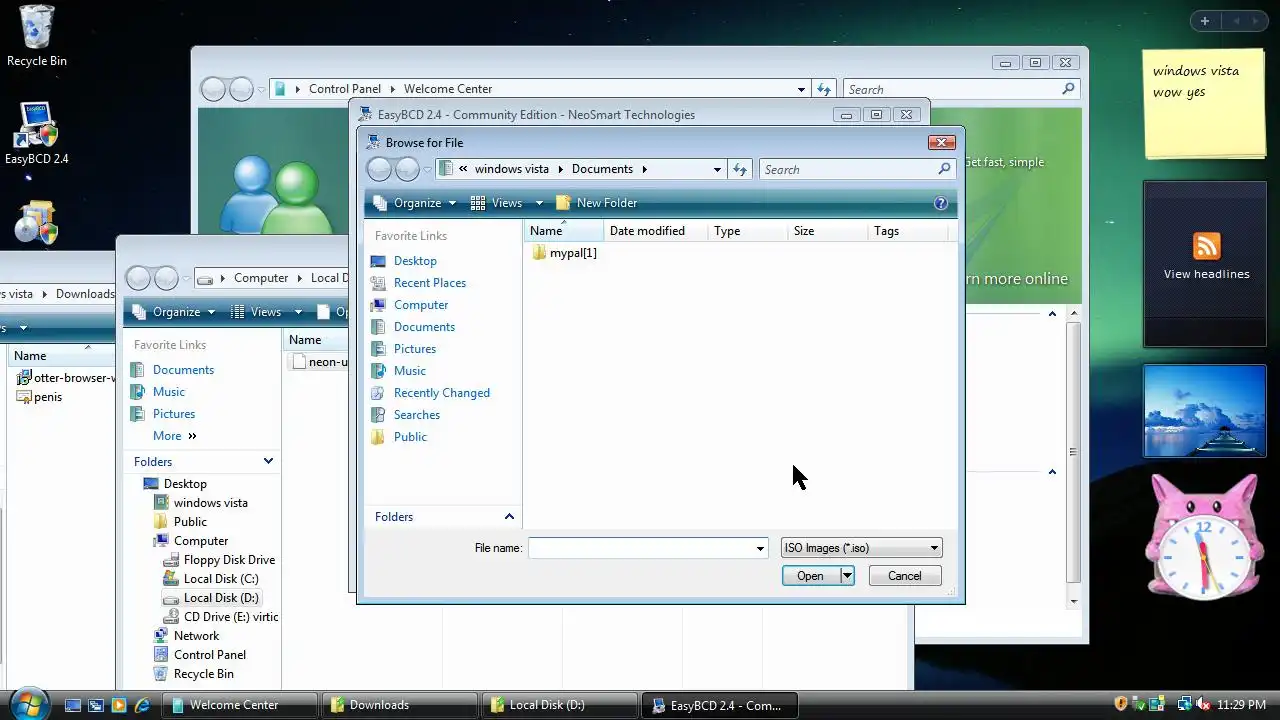Select Searches in Browse dialog favorite links
The height and width of the screenshot is (720, 1280).
pyautogui.click(x=417, y=415)
